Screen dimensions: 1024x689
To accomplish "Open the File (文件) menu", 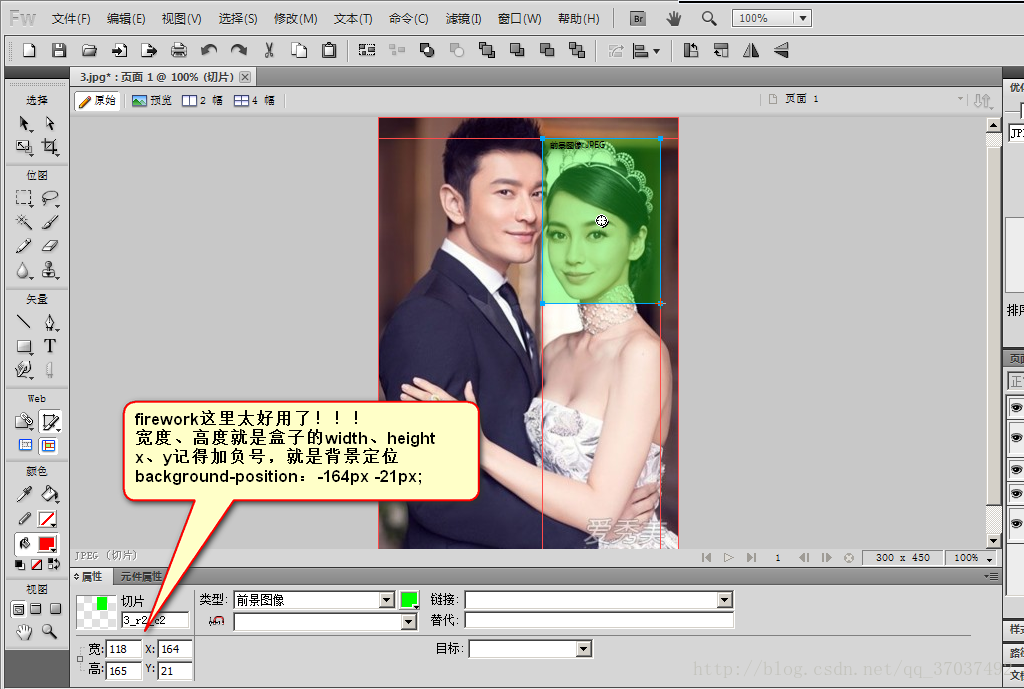I will (x=71, y=18).
